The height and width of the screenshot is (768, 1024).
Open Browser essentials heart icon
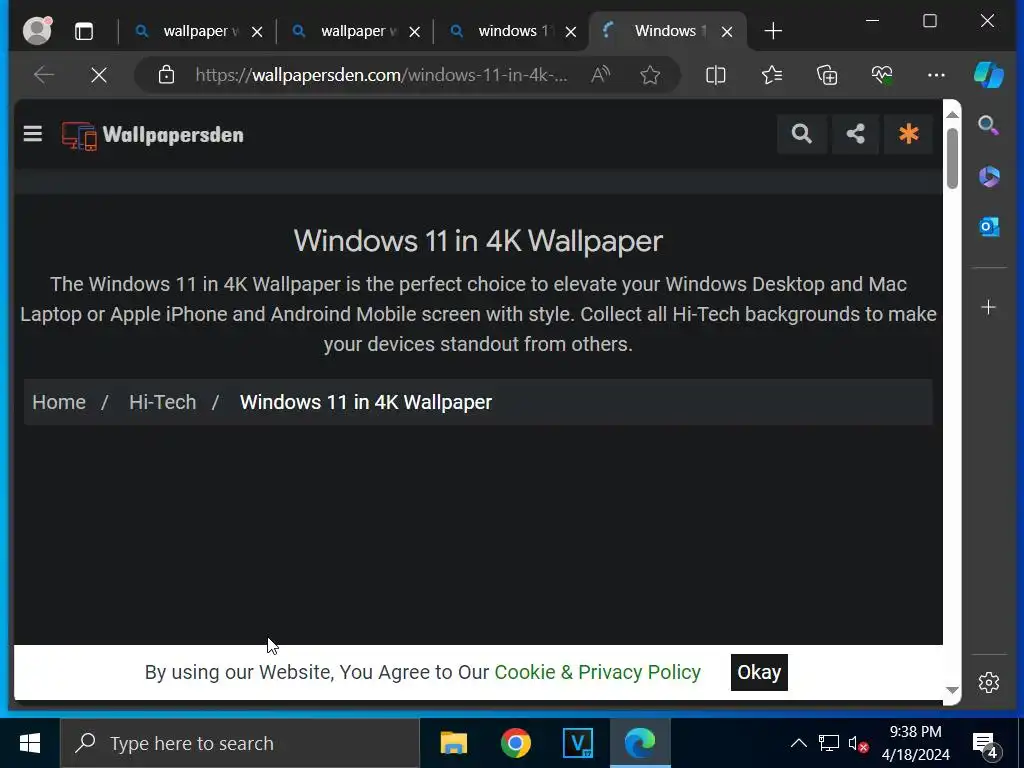[x=882, y=75]
